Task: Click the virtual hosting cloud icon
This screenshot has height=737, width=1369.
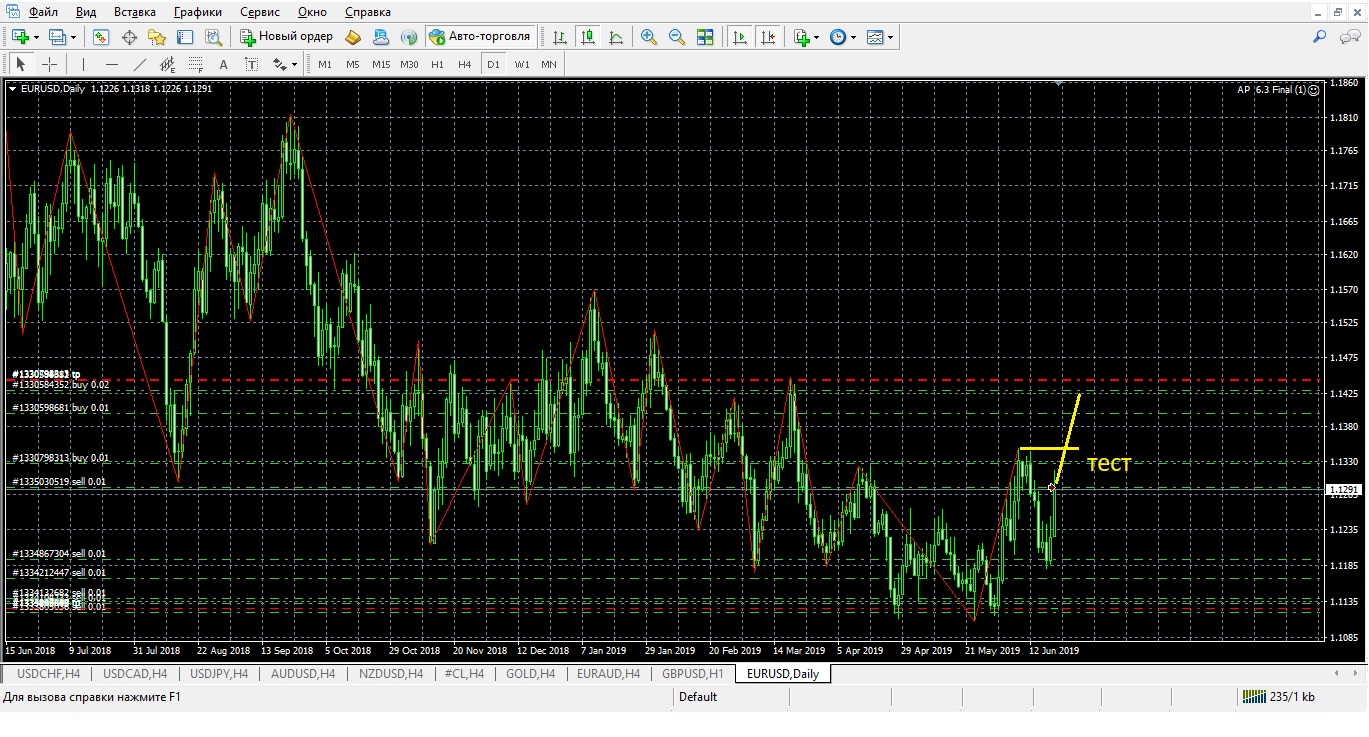Action: pos(381,37)
